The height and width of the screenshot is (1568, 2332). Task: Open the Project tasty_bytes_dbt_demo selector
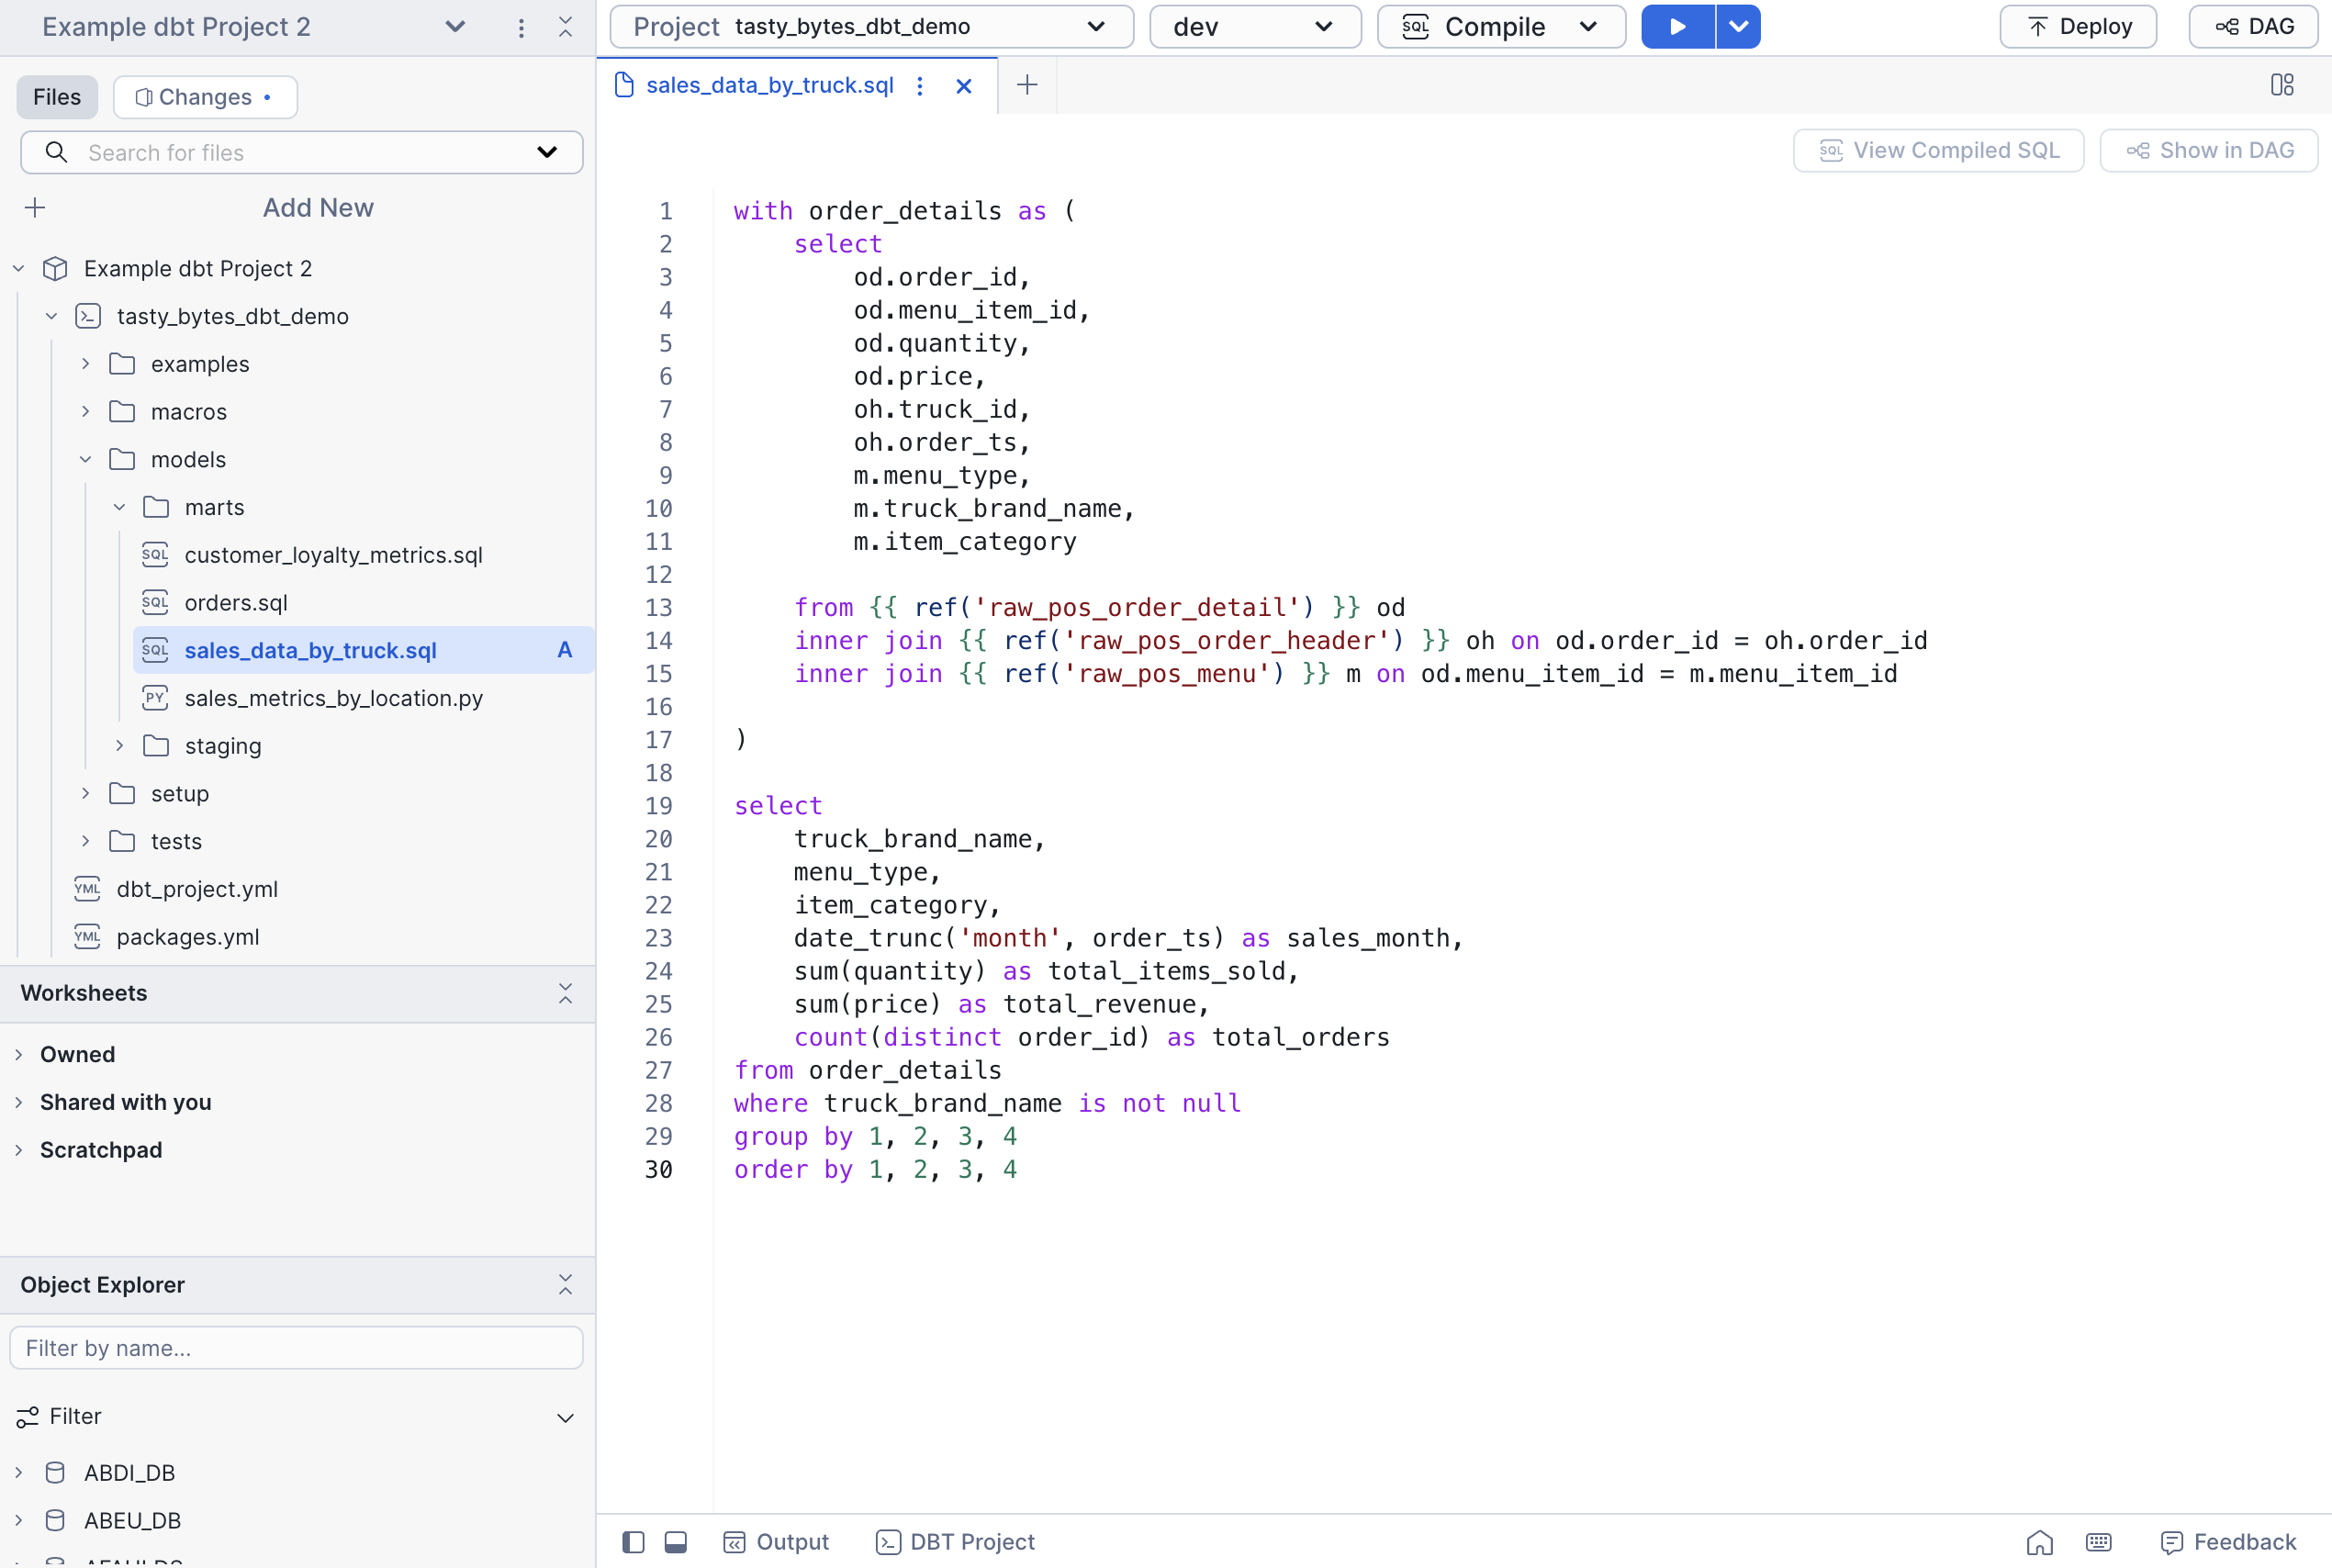872,27
